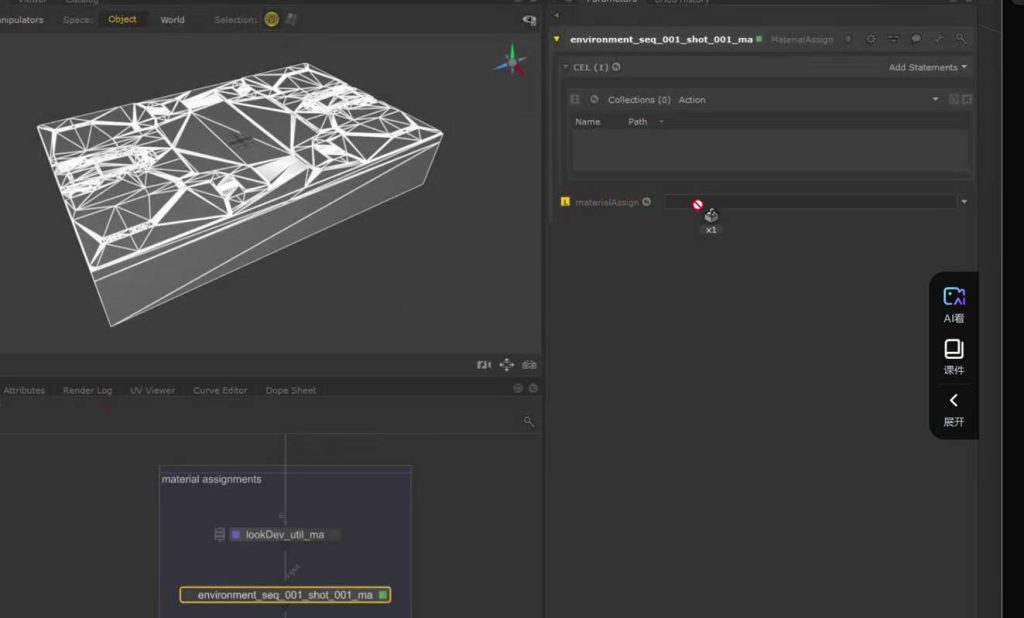Click the four-arrow pan icon below the viewport
The width and height of the screenshot is (1024, 618).
click(507, 365)
